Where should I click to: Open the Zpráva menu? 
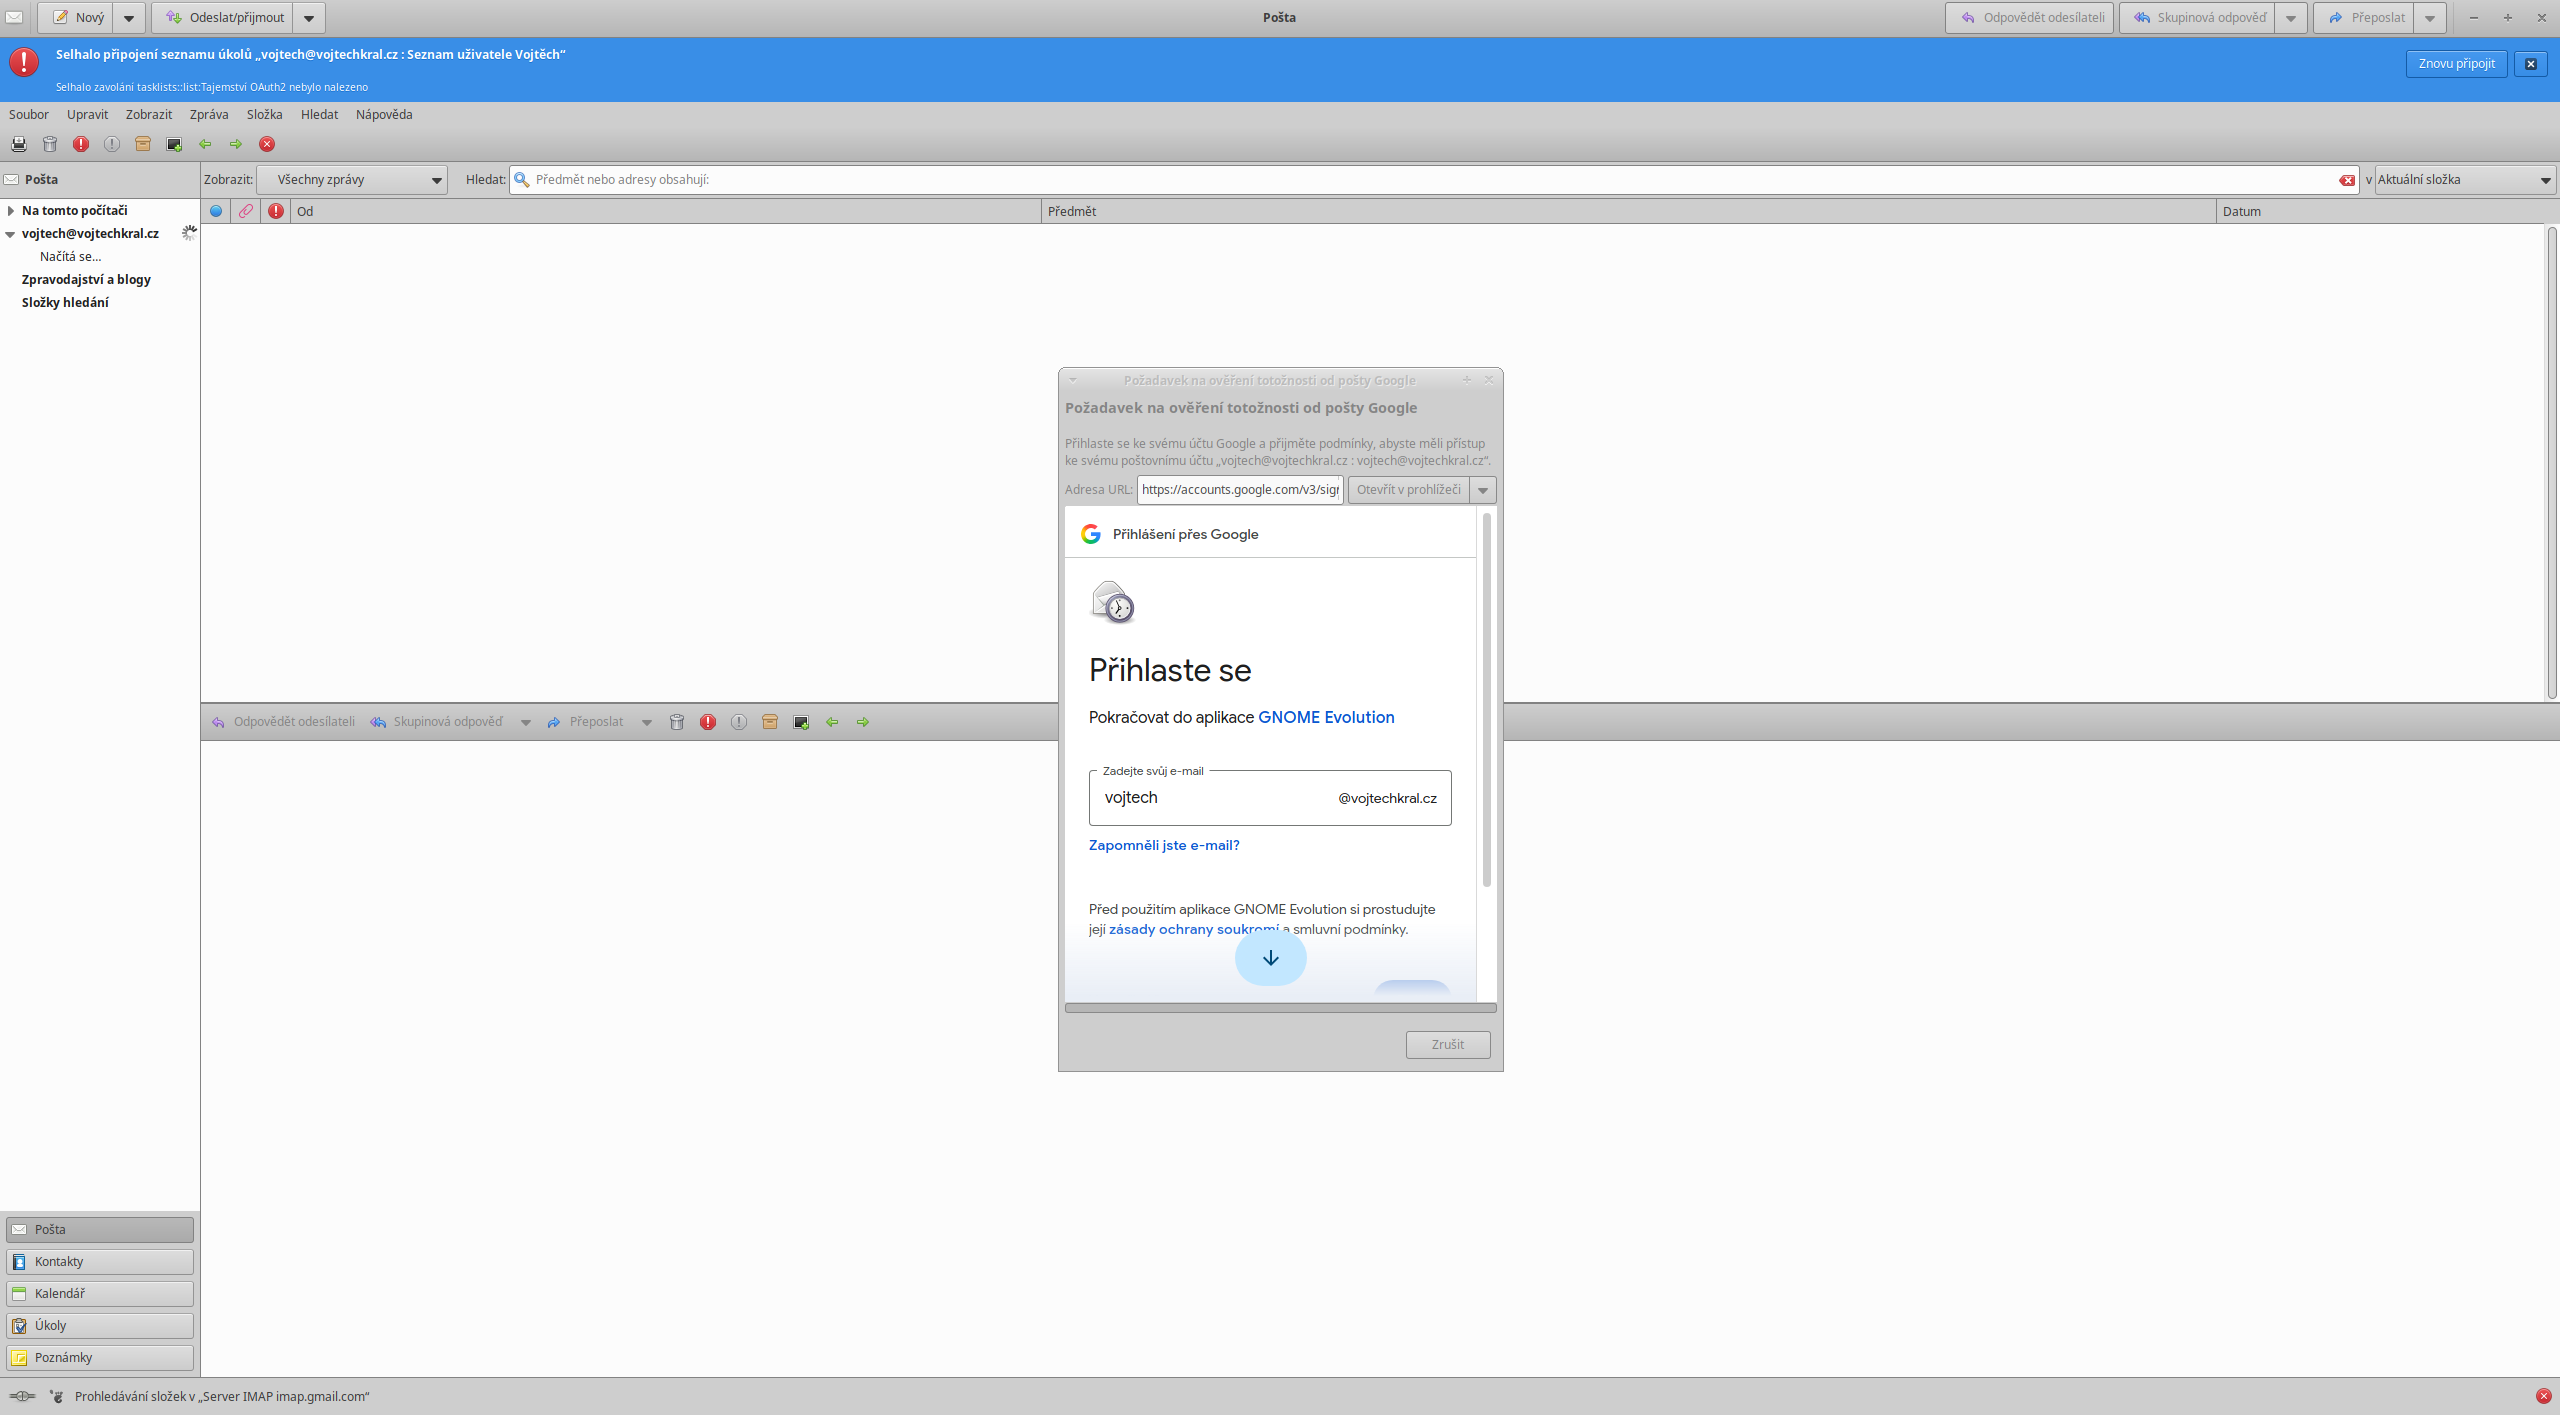point(209,115)
